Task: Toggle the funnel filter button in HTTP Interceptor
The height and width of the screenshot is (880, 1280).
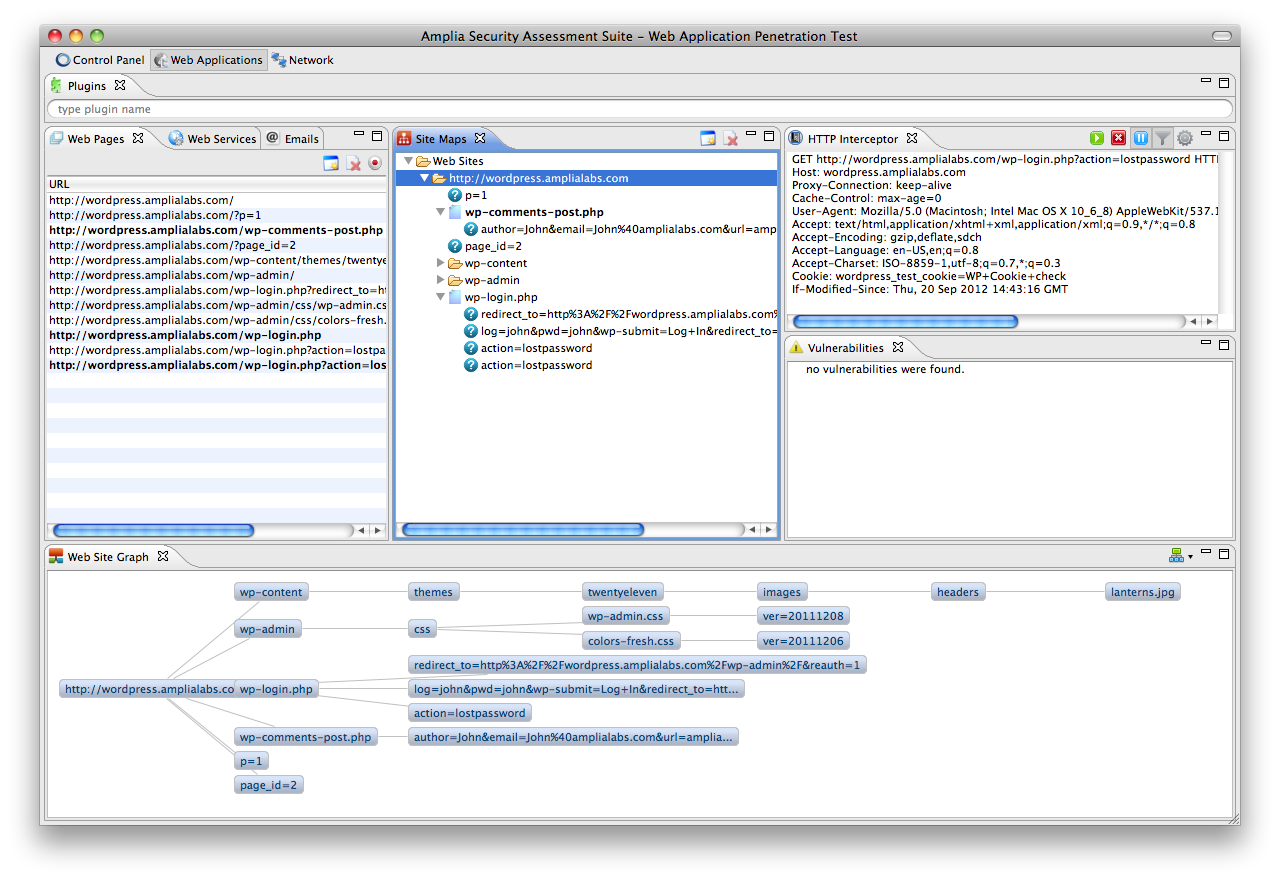Action: coord(1163,139)
